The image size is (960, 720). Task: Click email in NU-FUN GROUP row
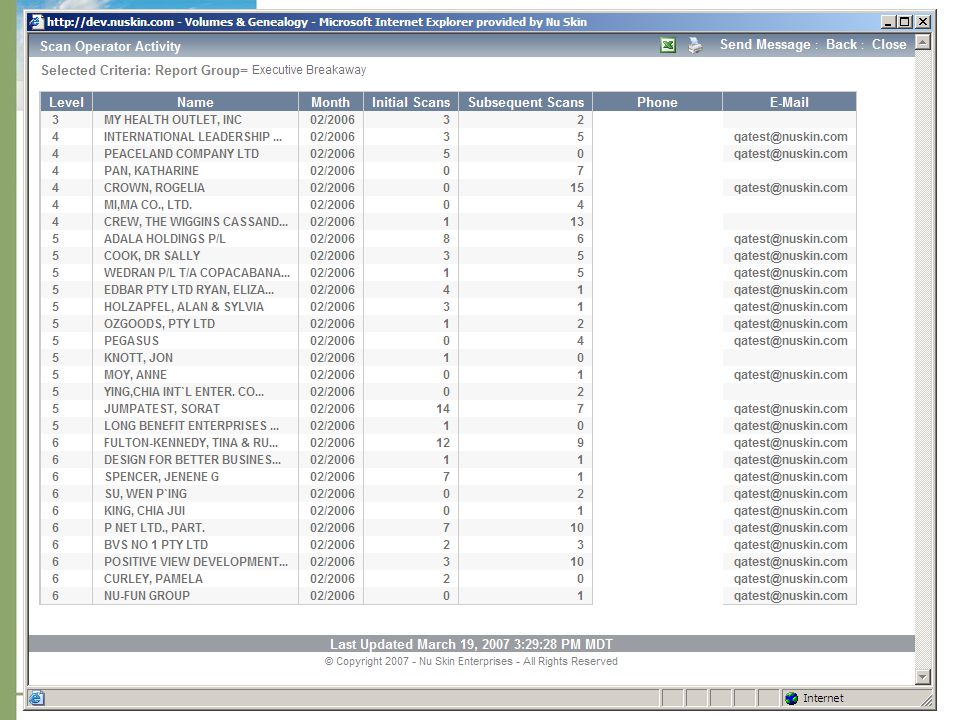click(790, 596)
